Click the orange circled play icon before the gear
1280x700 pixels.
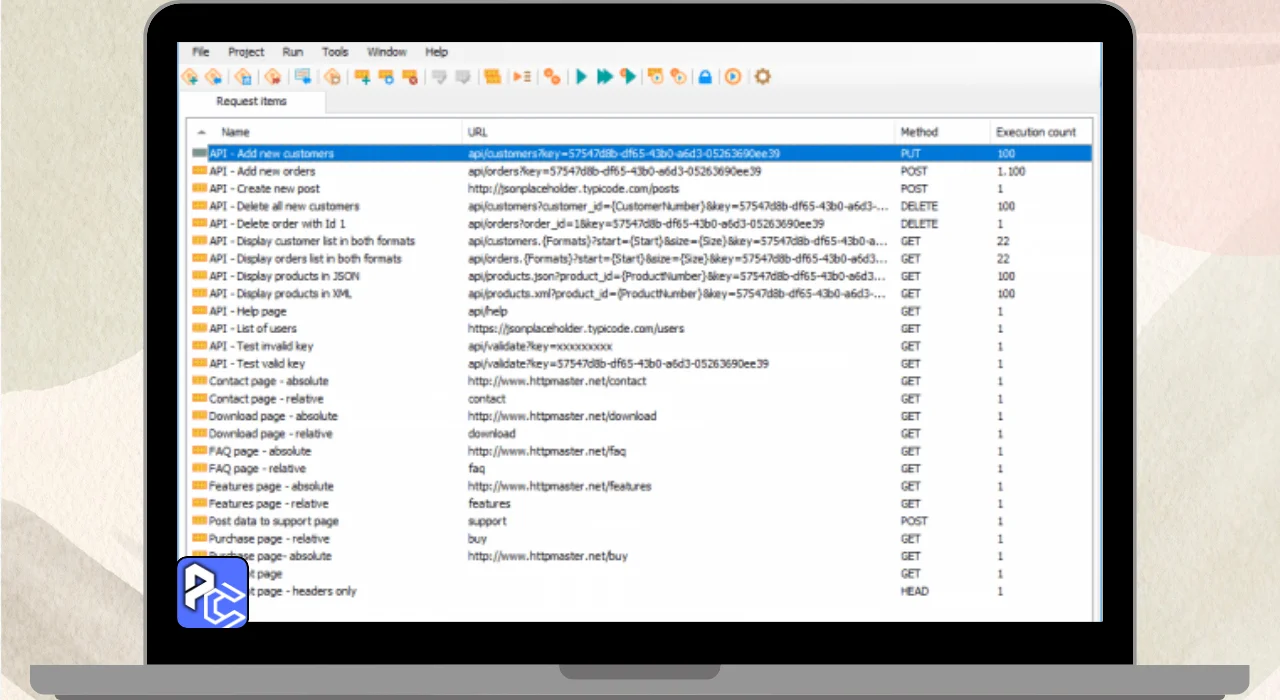tap(733, 77)
